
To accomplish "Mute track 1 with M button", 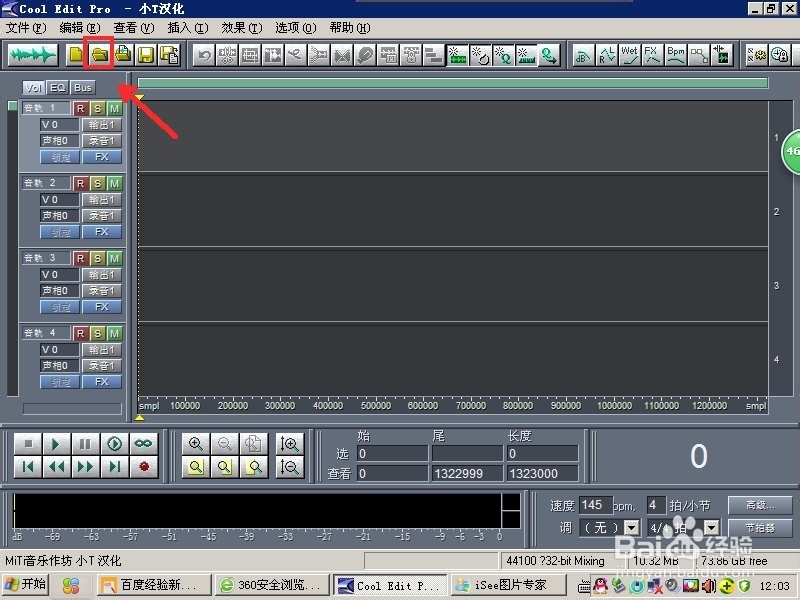I will point(114,108).
